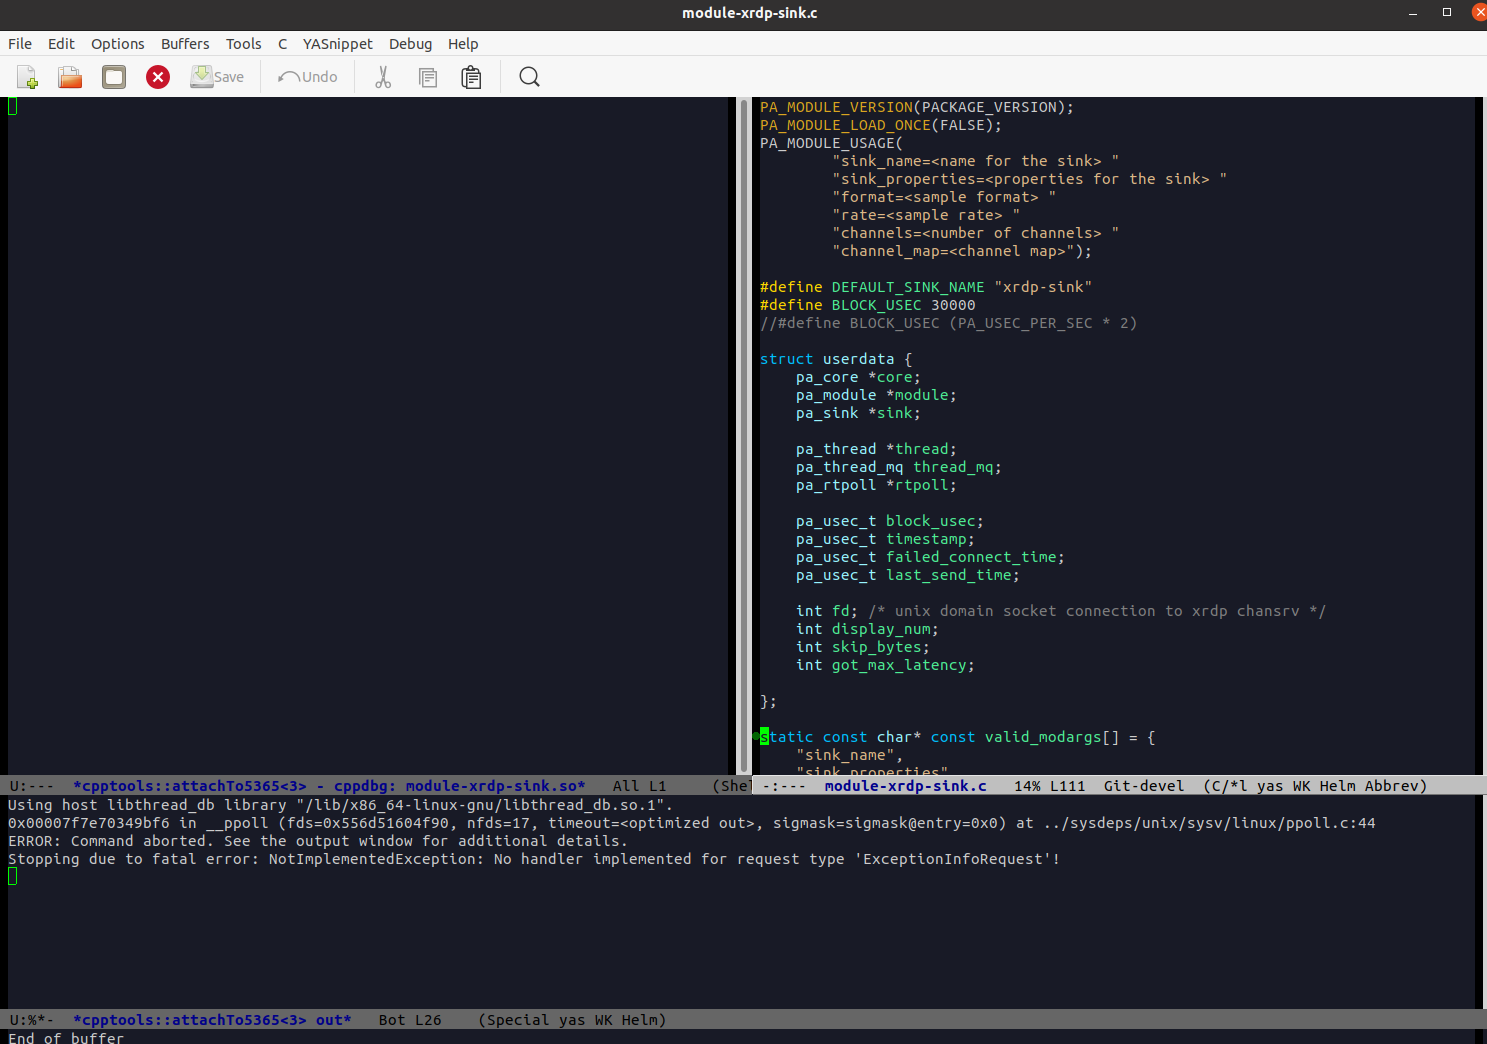Save the buffer using the Save toolbar icon
1487x1044 pixels.
click(x=216, y=77)
